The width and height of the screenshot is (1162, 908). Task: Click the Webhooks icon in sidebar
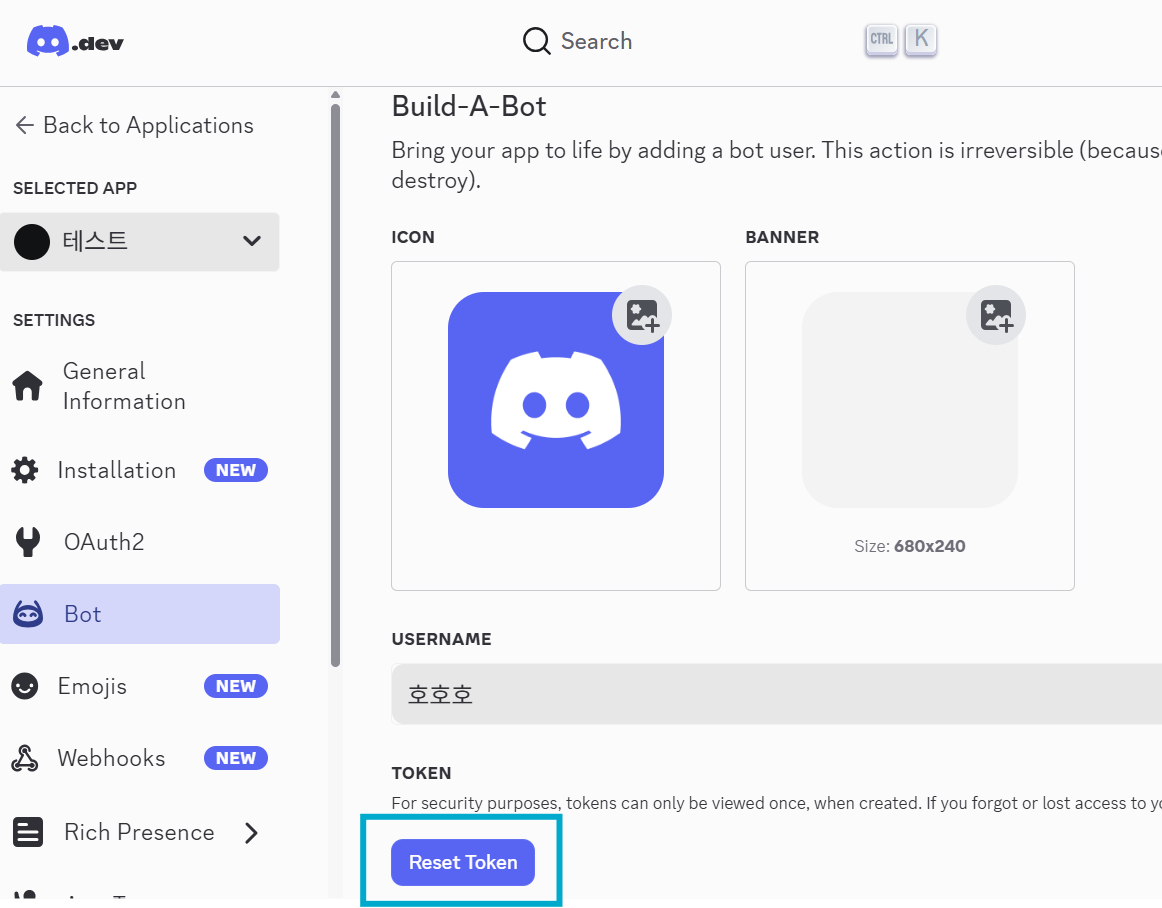click(25, 759)
